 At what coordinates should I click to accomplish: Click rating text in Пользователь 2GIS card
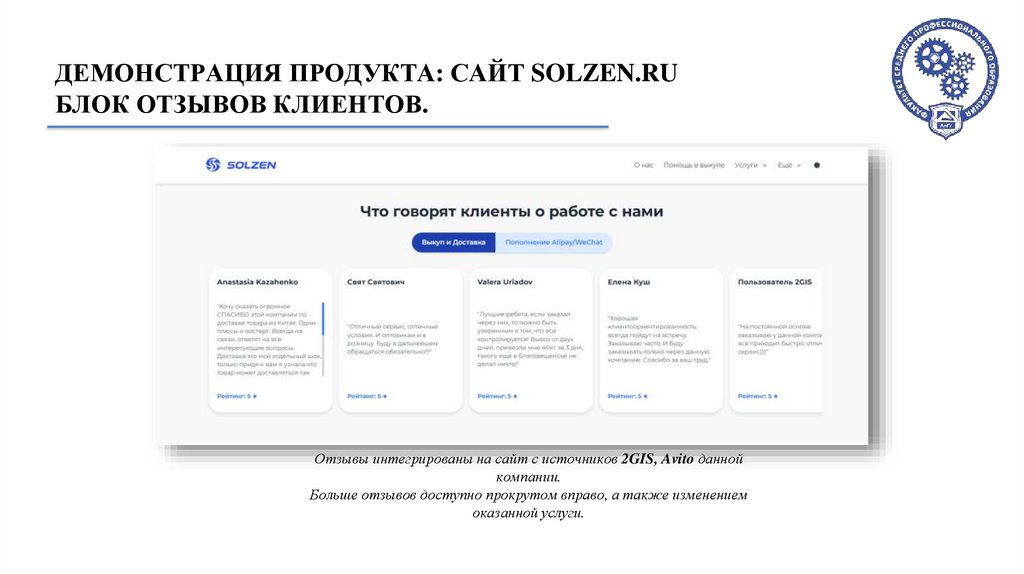click(758, 396)
